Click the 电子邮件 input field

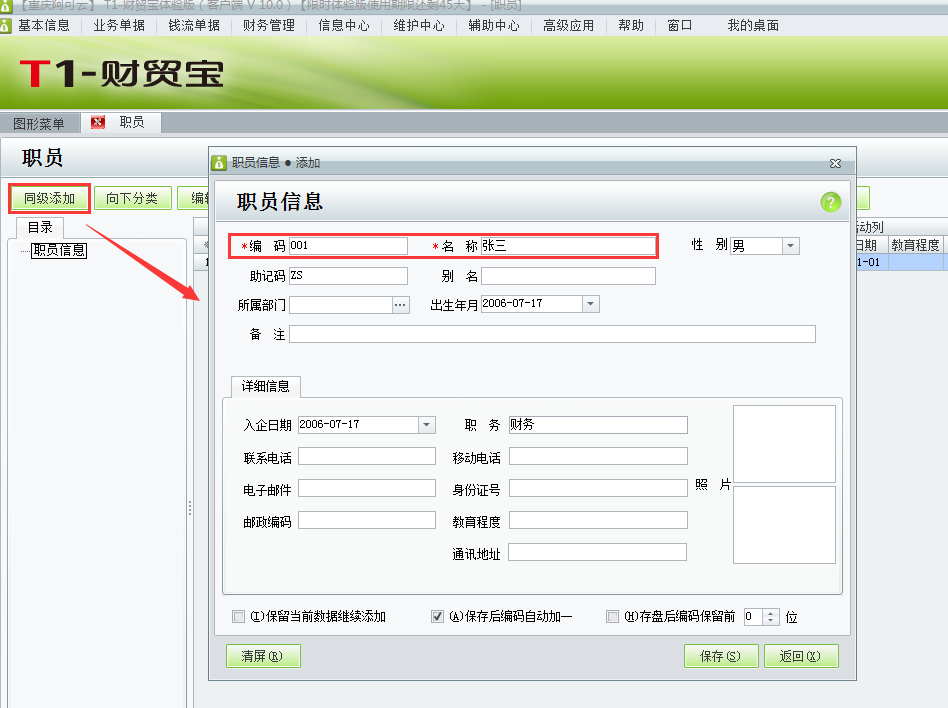point(367,488)
